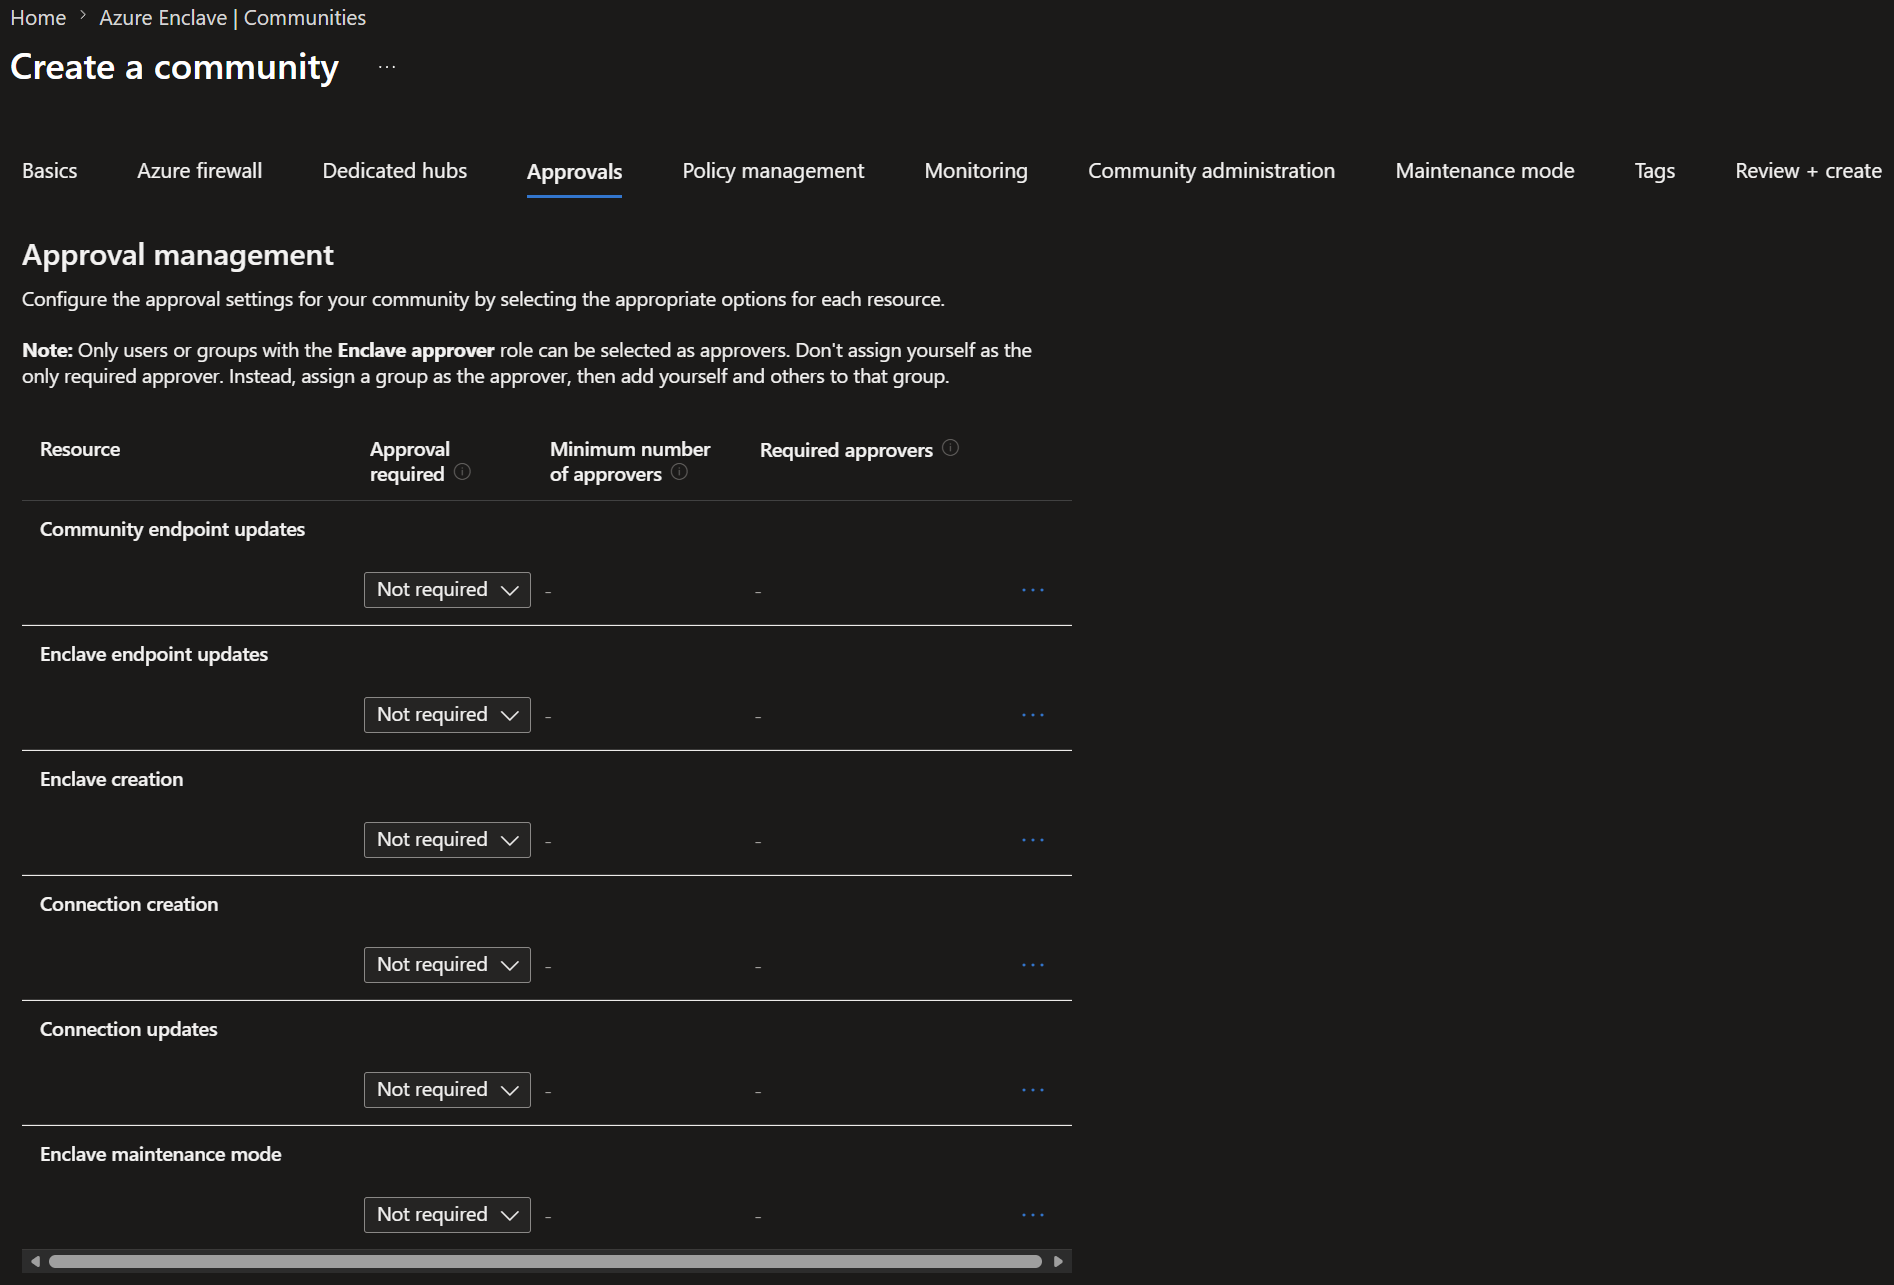This screenshot has width=1894, height=1285.
Task: Click info icon next to Approval required
Action: [x=462, y=472]
